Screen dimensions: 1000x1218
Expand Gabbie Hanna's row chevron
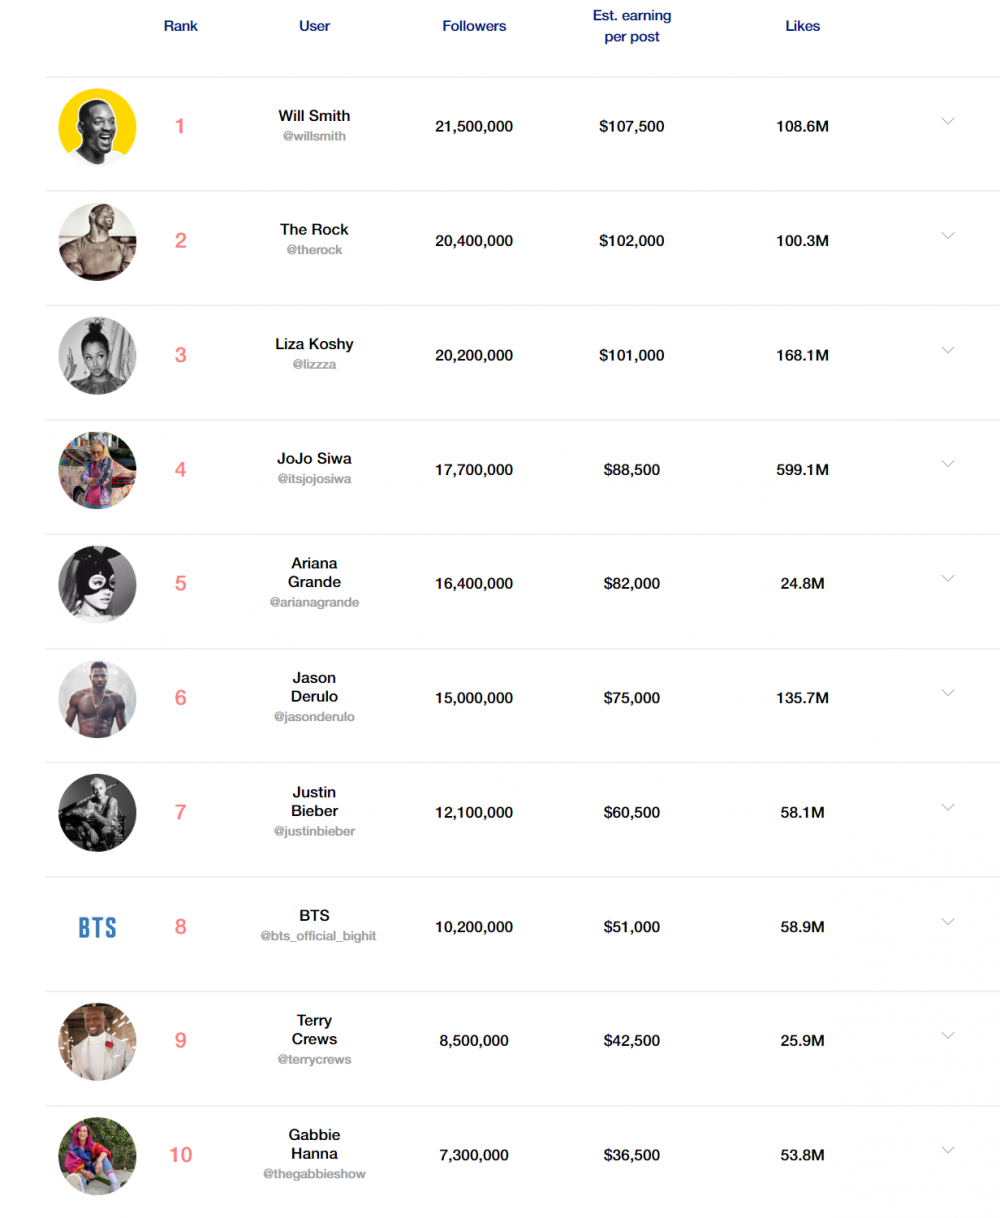tap(948, 1150)
